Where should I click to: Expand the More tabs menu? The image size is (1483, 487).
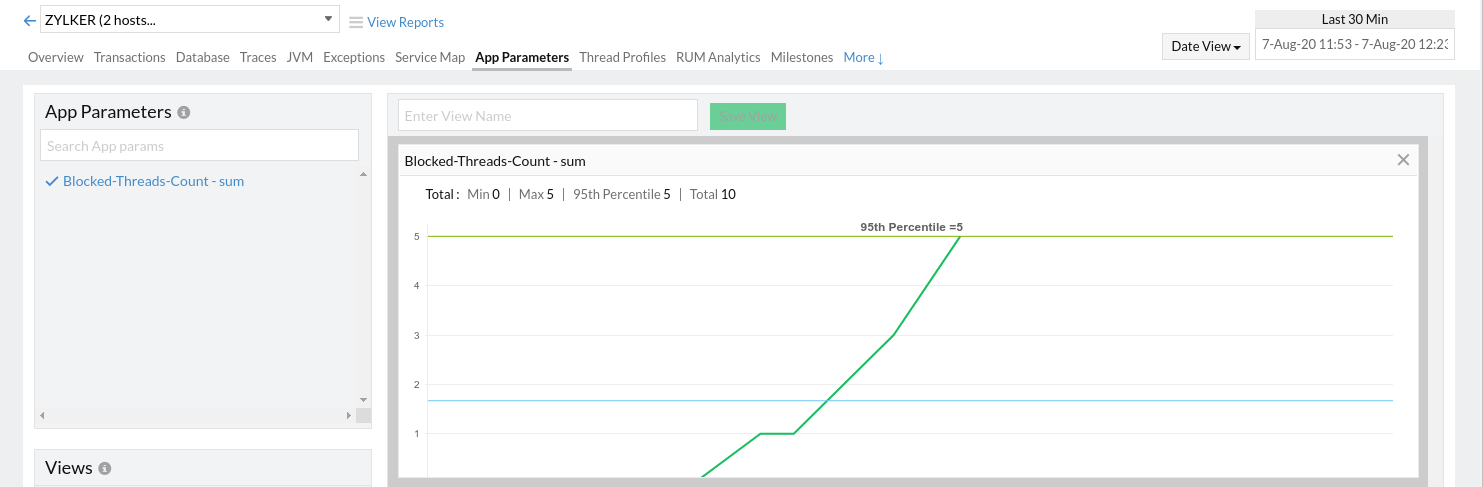coord(863,57)
